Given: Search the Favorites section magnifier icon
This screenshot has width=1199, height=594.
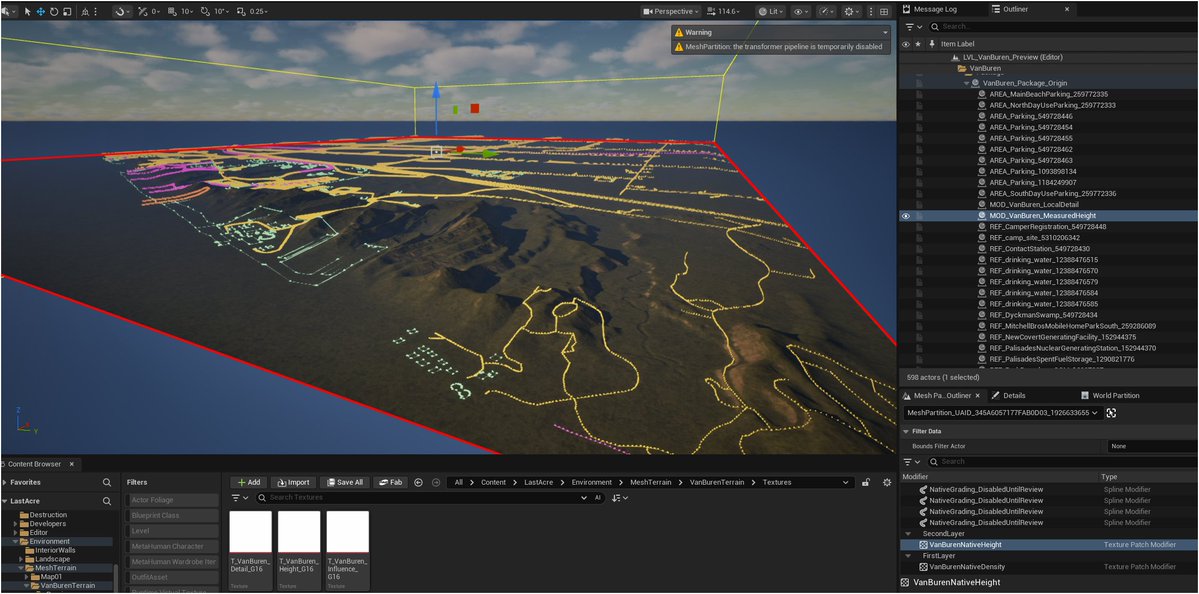Looking at the screenshot, I should click(x=107, y=482).
